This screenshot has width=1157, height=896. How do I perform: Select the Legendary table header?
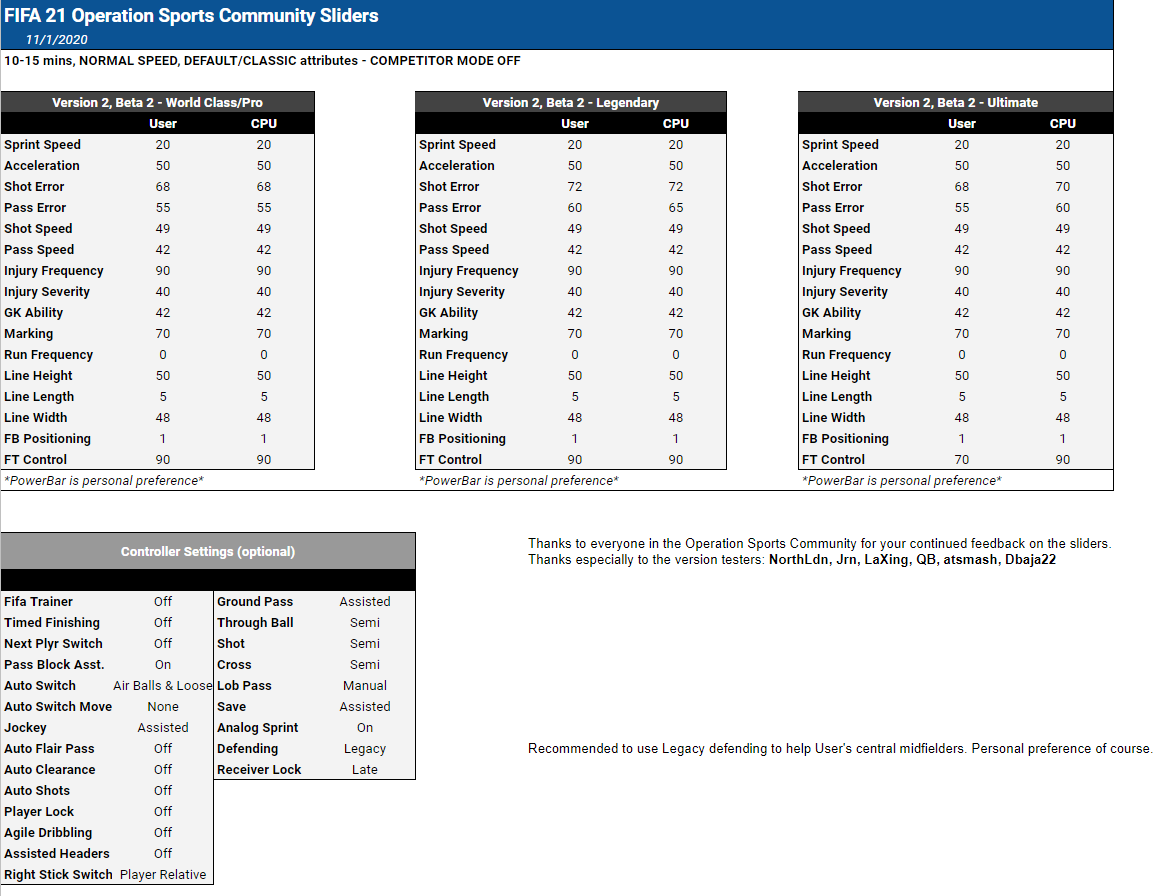(570, 102)
